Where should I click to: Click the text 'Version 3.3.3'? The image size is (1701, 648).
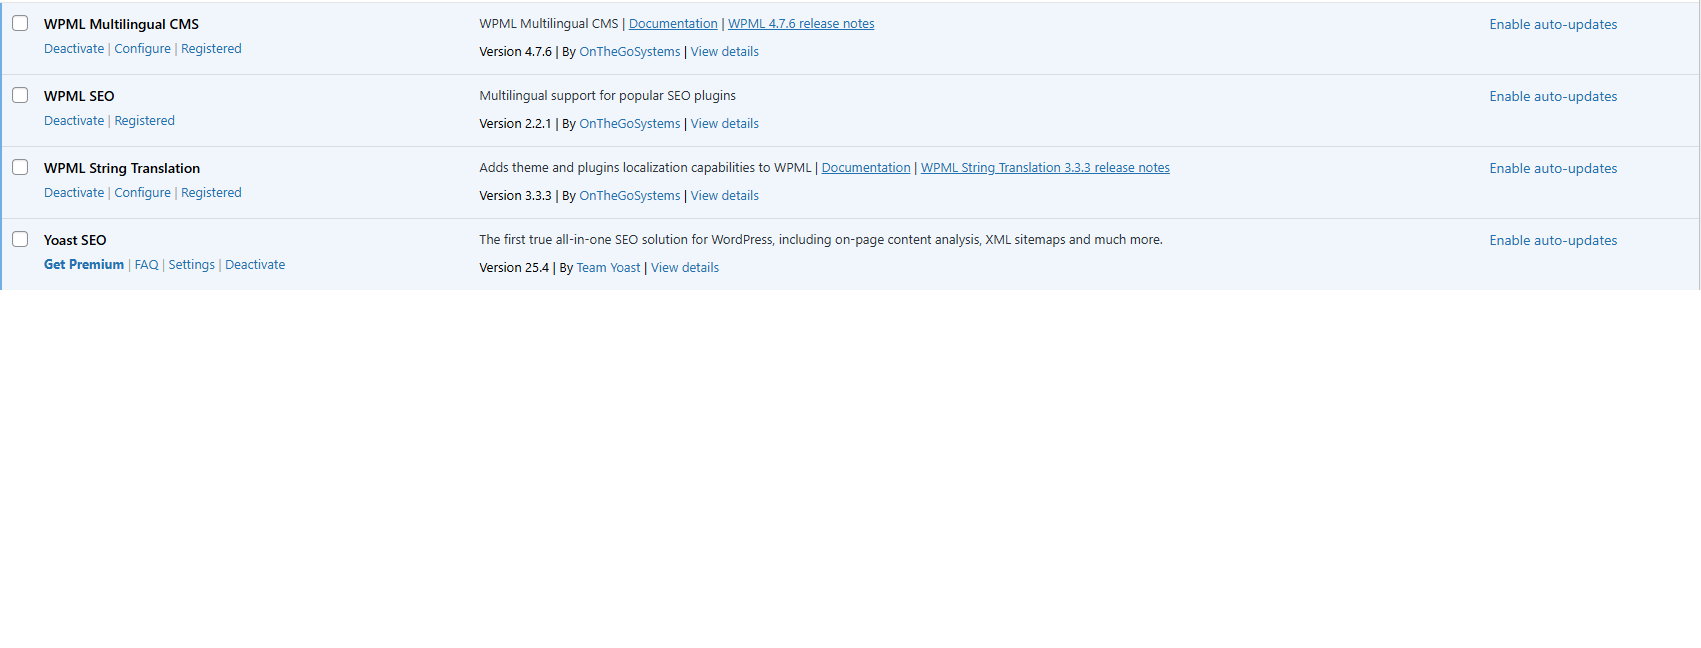click(515, 196)
